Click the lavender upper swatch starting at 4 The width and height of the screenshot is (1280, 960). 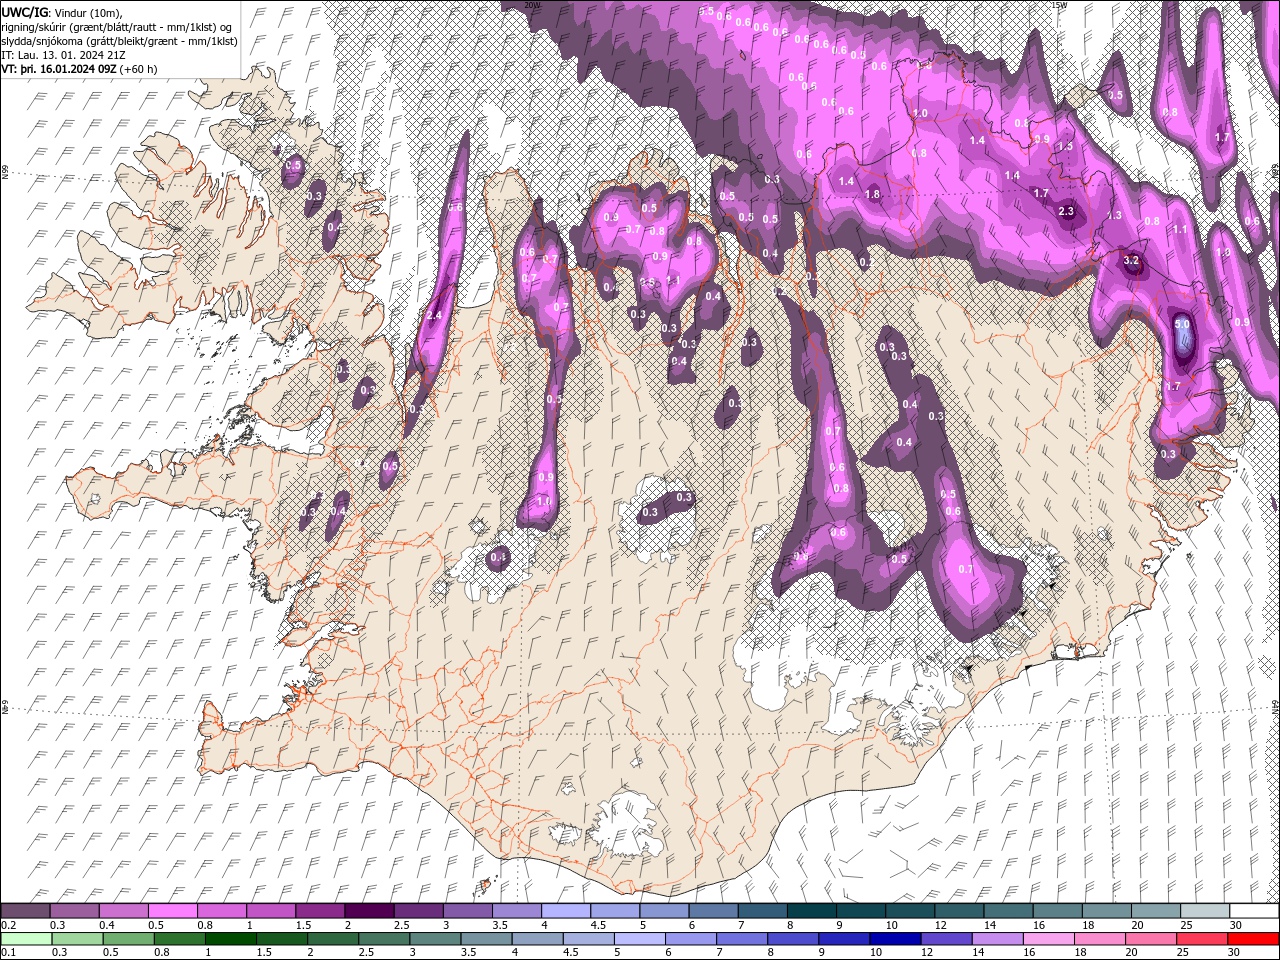pos(566,911)
